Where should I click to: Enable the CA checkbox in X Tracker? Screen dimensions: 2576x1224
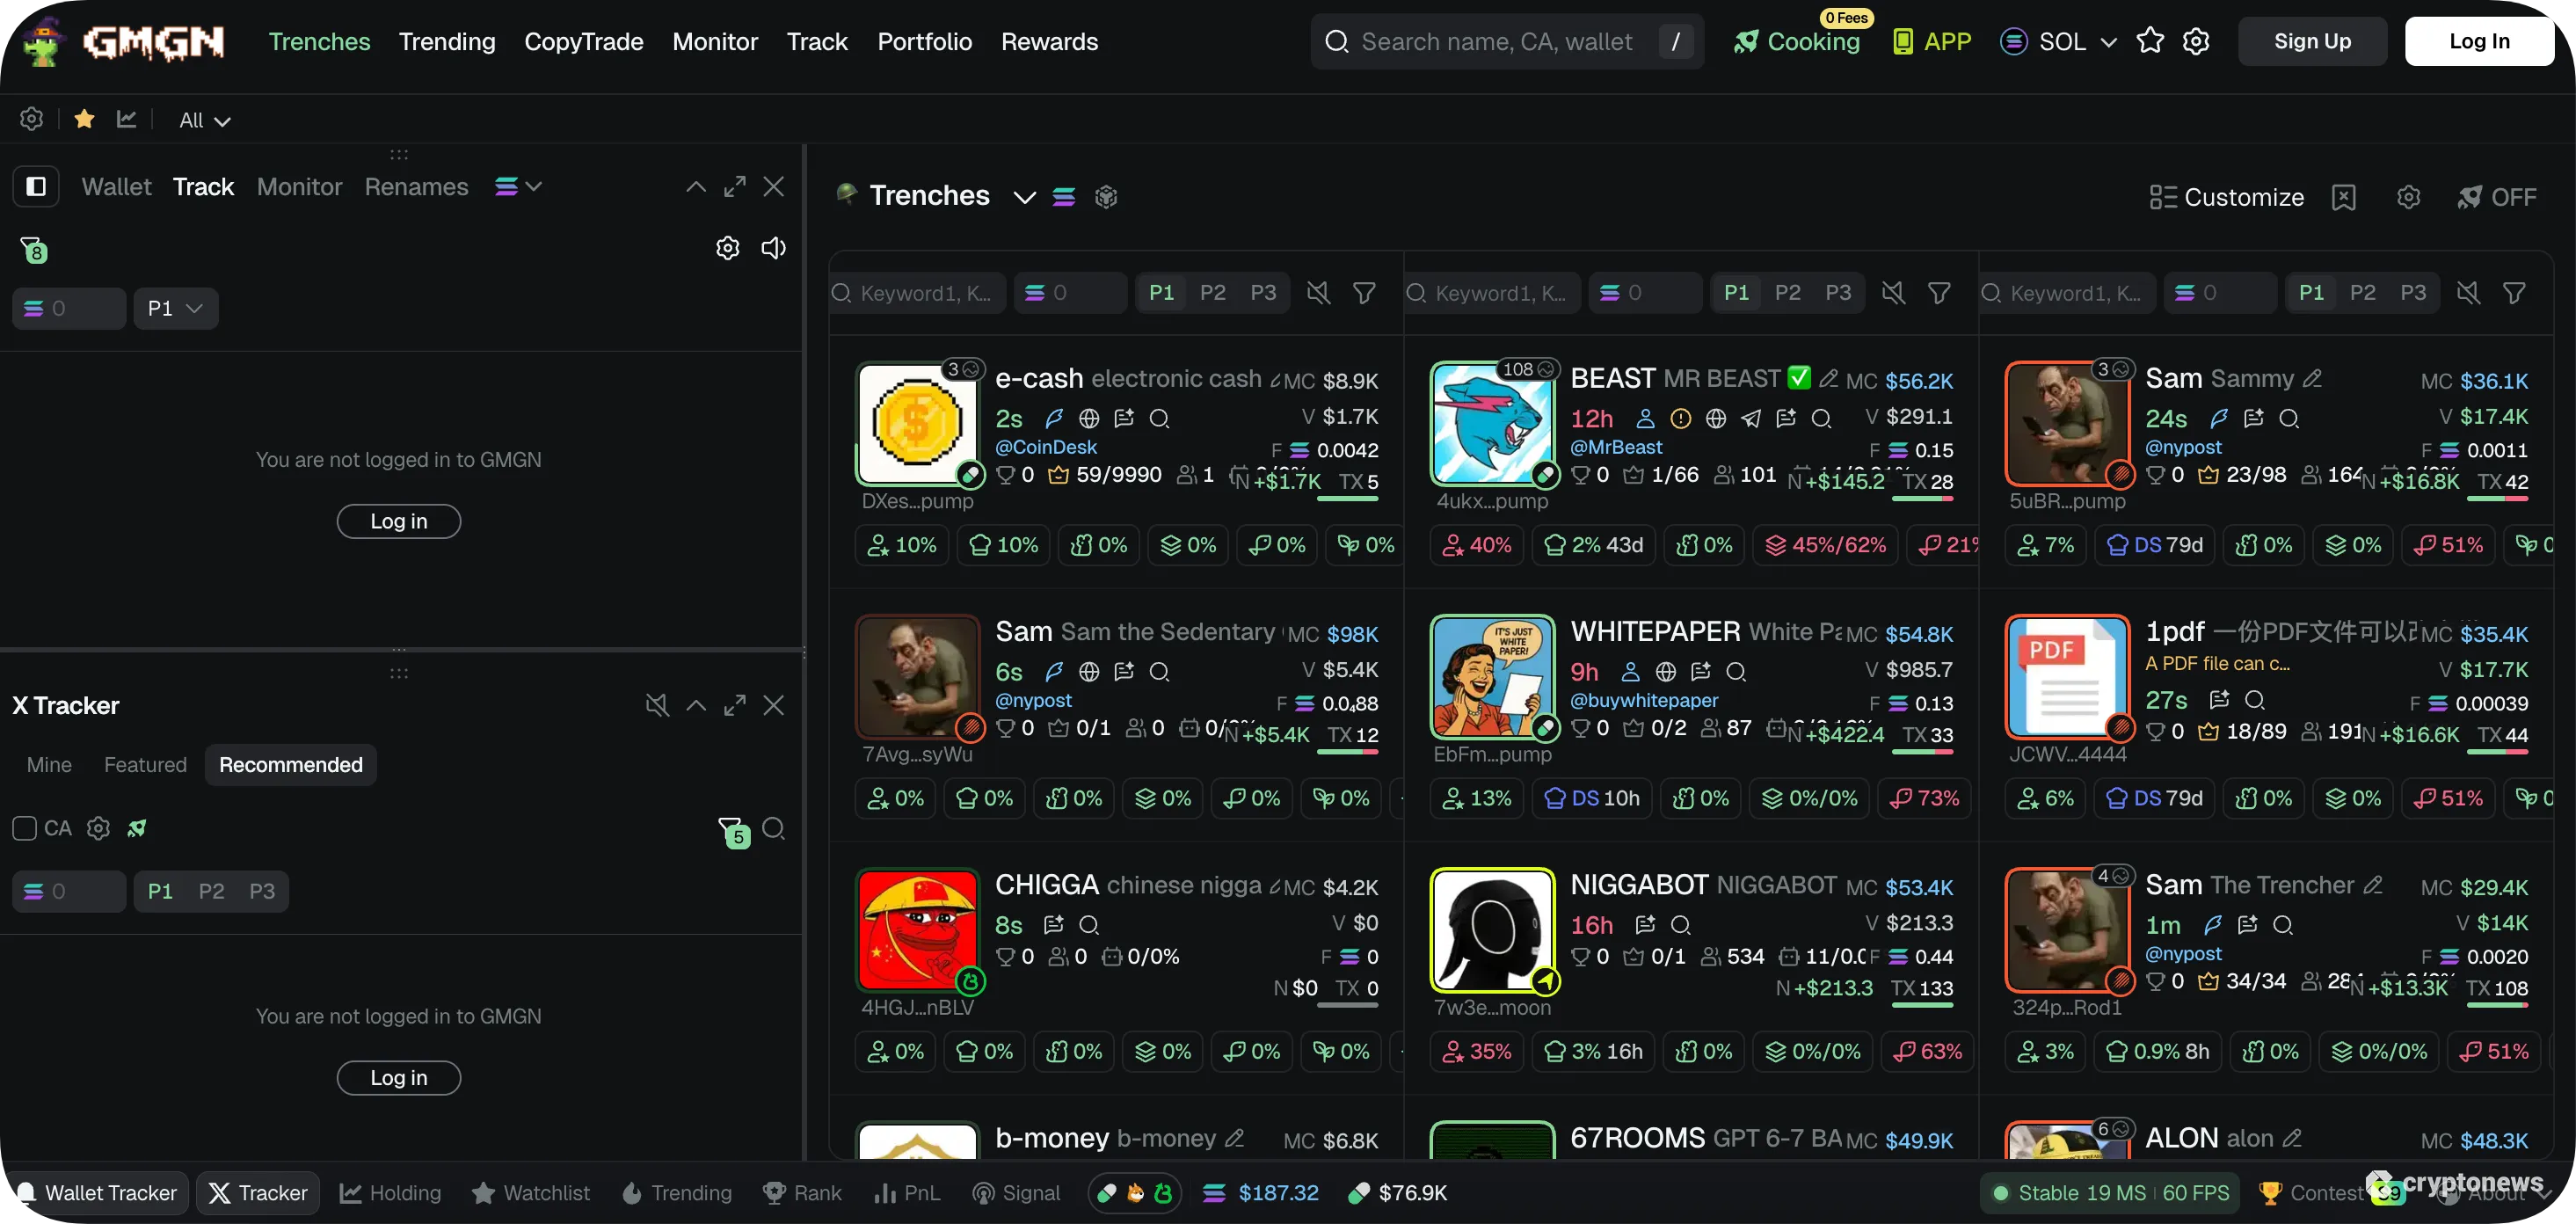[x=24, y=828]
